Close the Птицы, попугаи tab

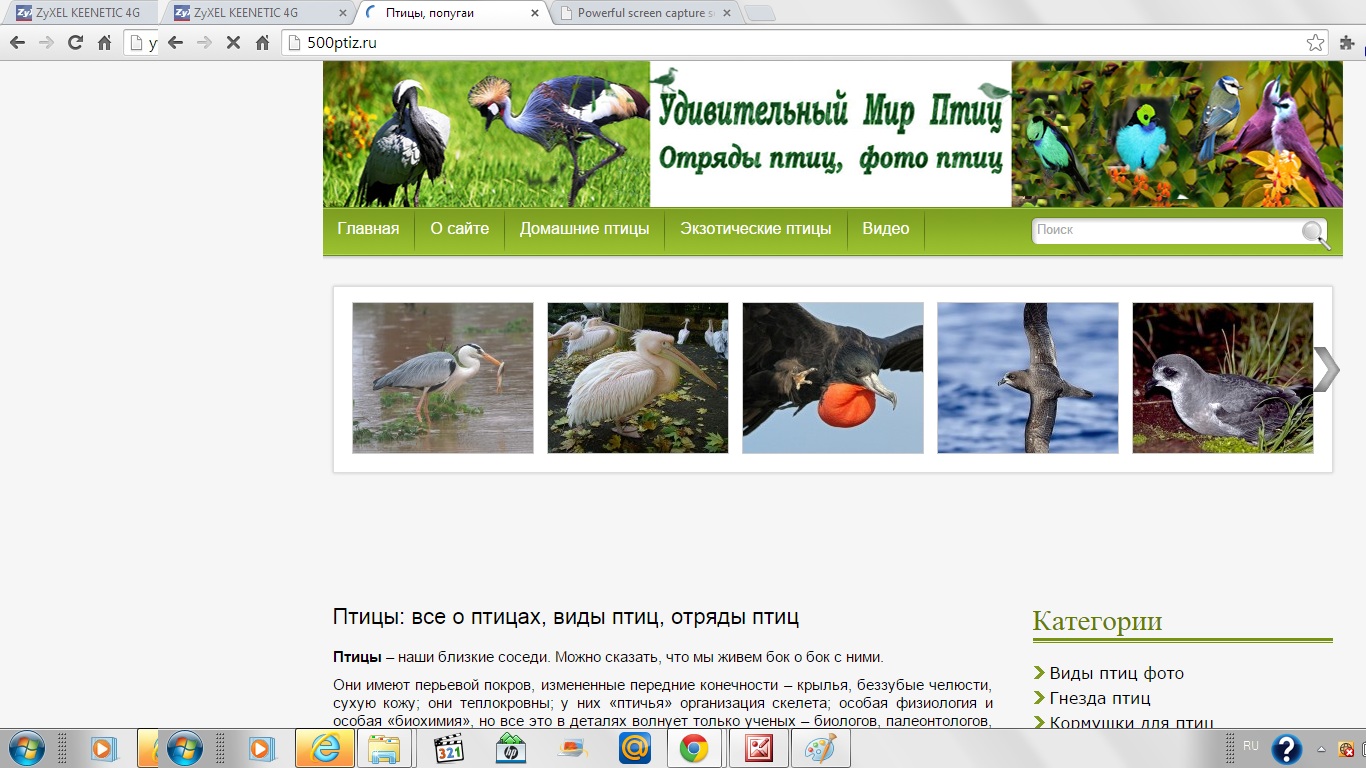[x=535, y=13]
